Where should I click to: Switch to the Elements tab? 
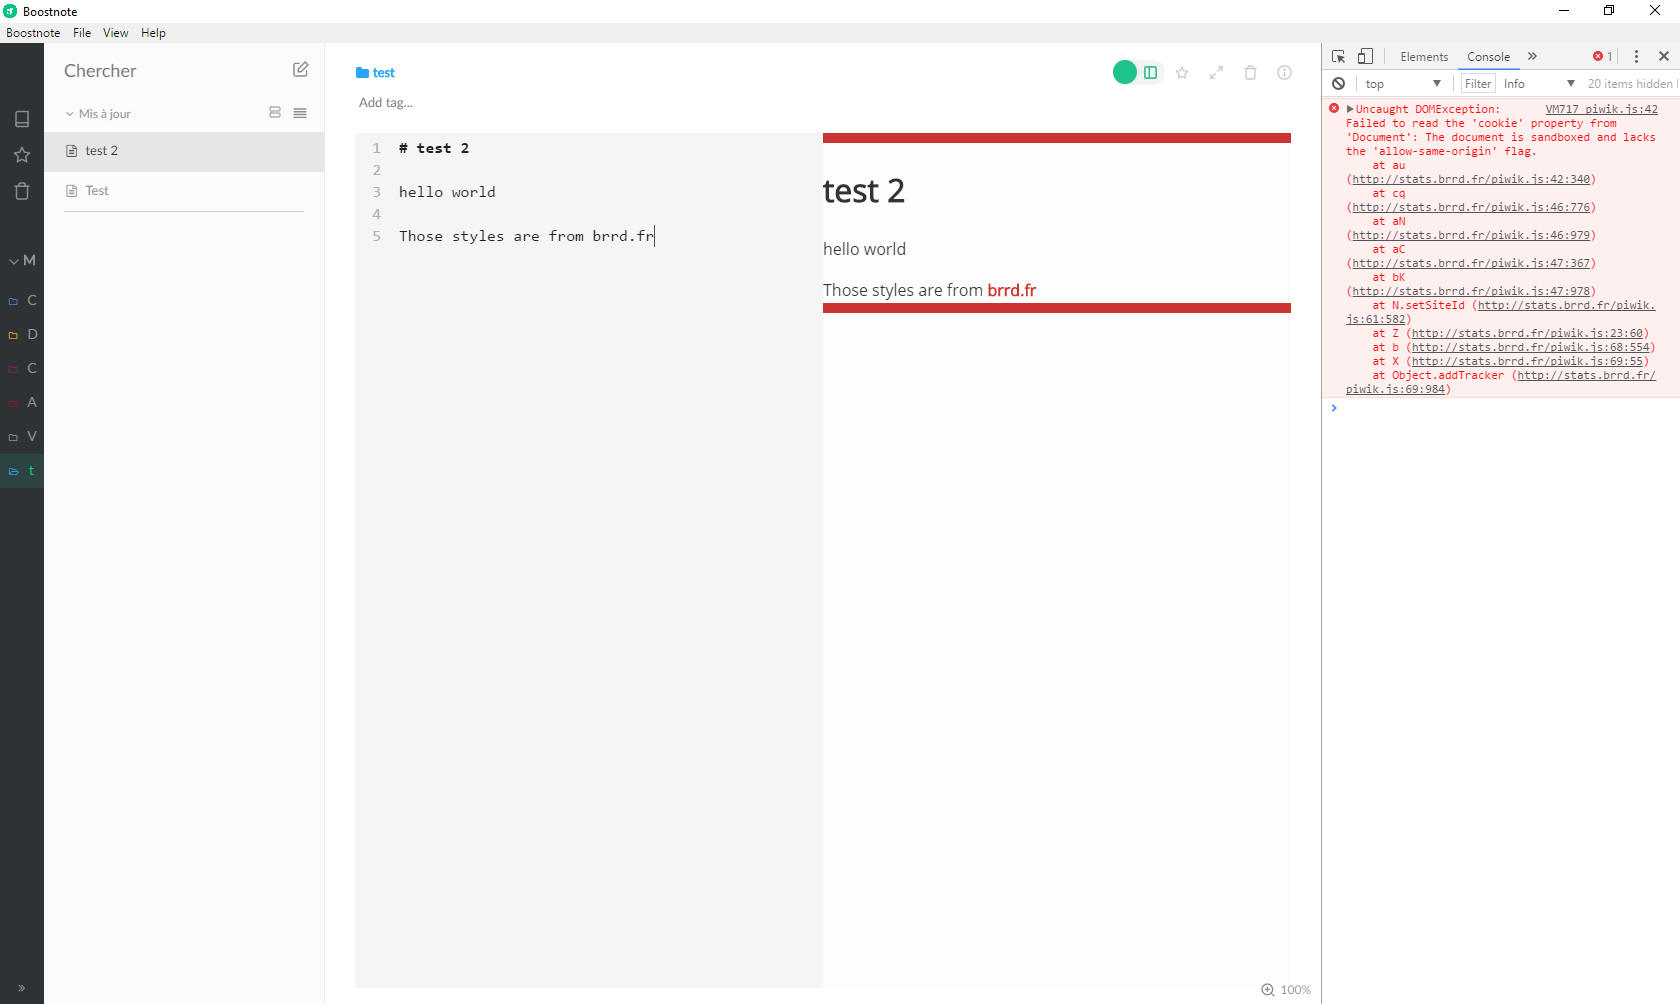1424,57
